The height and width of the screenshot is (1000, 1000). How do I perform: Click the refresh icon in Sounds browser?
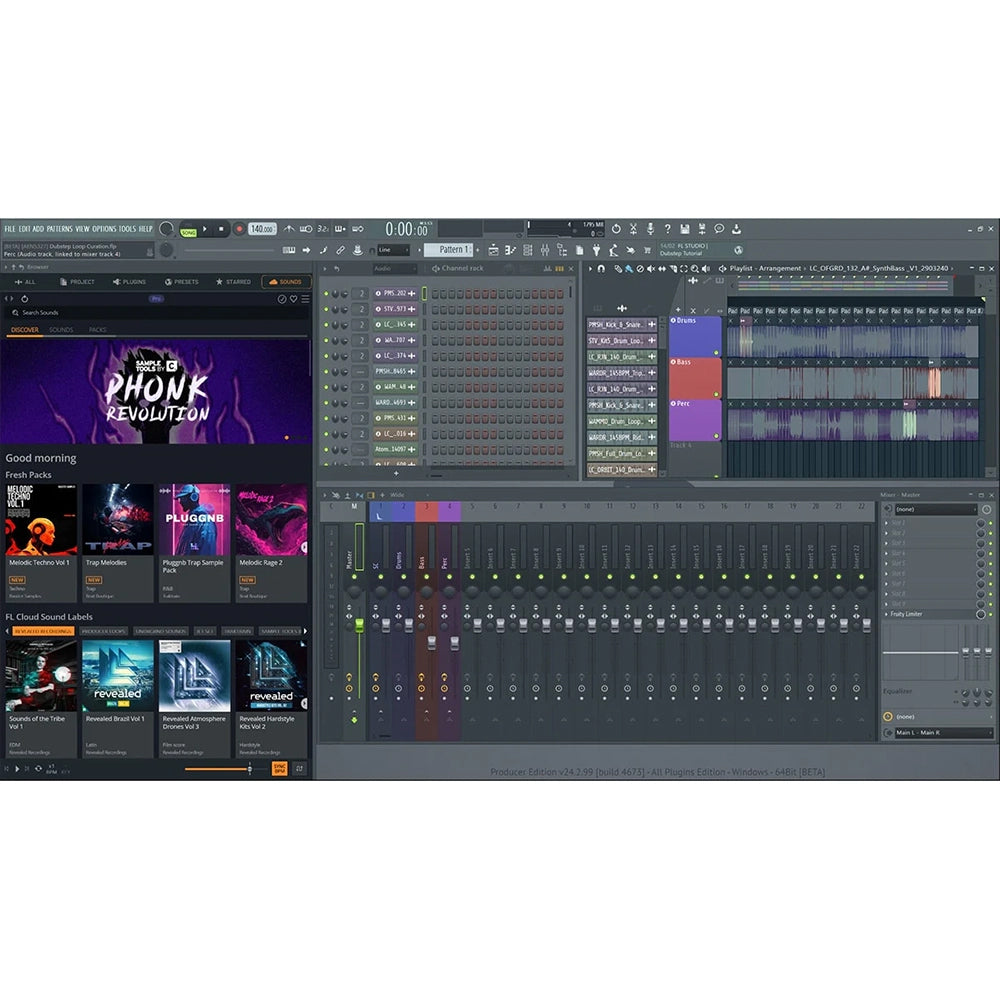(24, 298)
